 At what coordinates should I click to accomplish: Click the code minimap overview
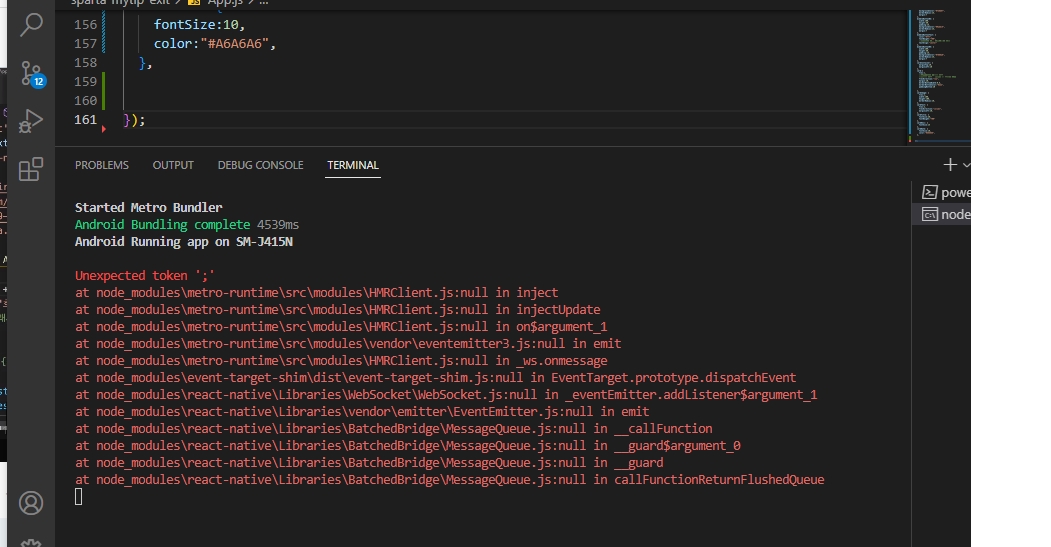[x=938, y=74]
